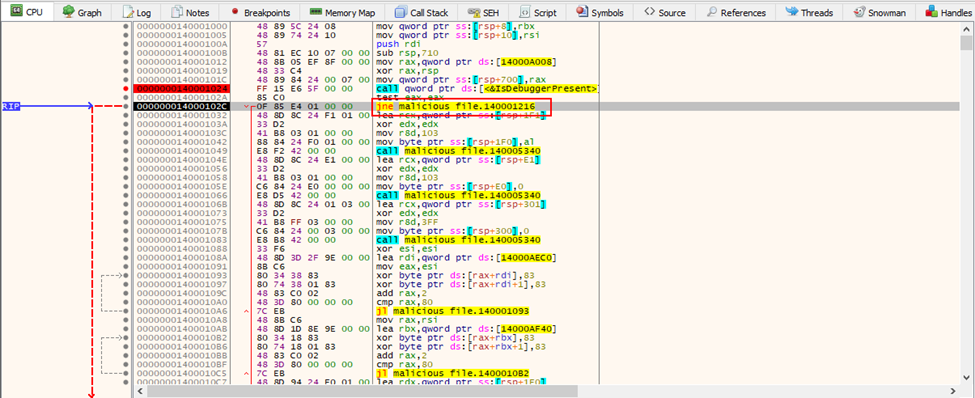Toggle breakpoint bullet at address 0000000140001049

coord(126,151)
